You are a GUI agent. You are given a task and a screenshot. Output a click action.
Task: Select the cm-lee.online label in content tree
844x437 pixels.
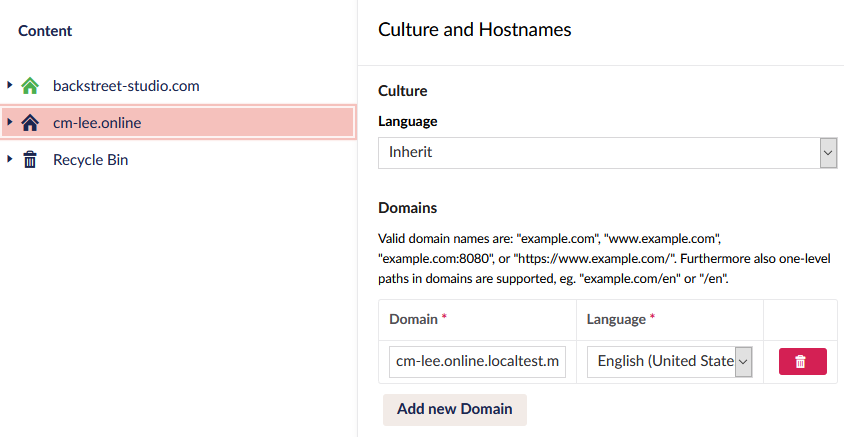click(x=97, y=123)
